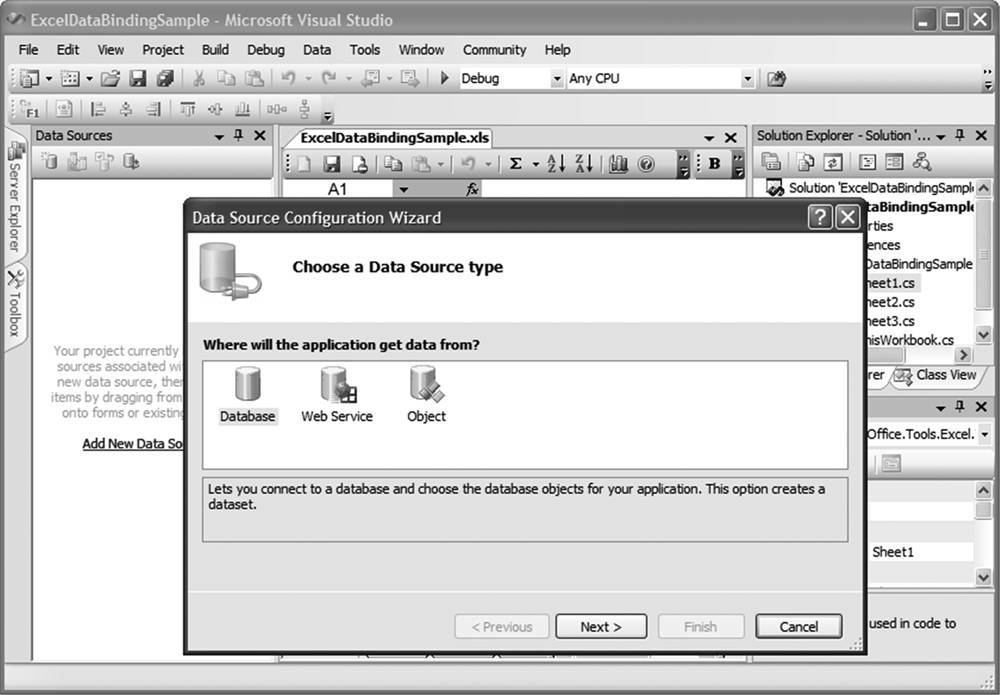Click the Sort Descending Z-A icon
This screenshot has width=1000, height=695.
(x=584, y=165)
